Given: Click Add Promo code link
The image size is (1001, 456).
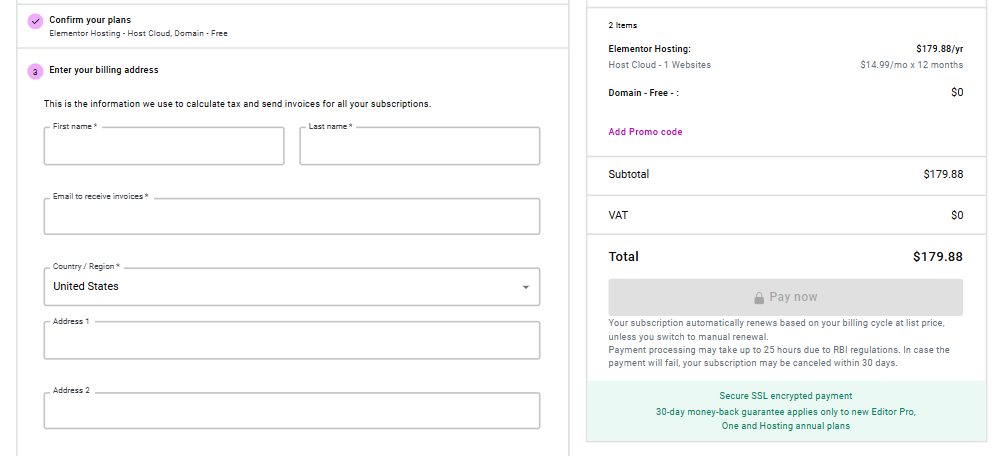Looking at the screenshot, I should tap(645, 132).
